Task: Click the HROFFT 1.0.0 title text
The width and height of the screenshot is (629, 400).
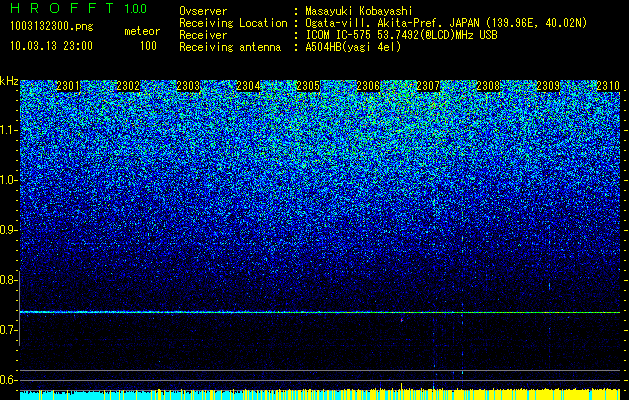Action: pyautogui.click(x=79, y=8)
